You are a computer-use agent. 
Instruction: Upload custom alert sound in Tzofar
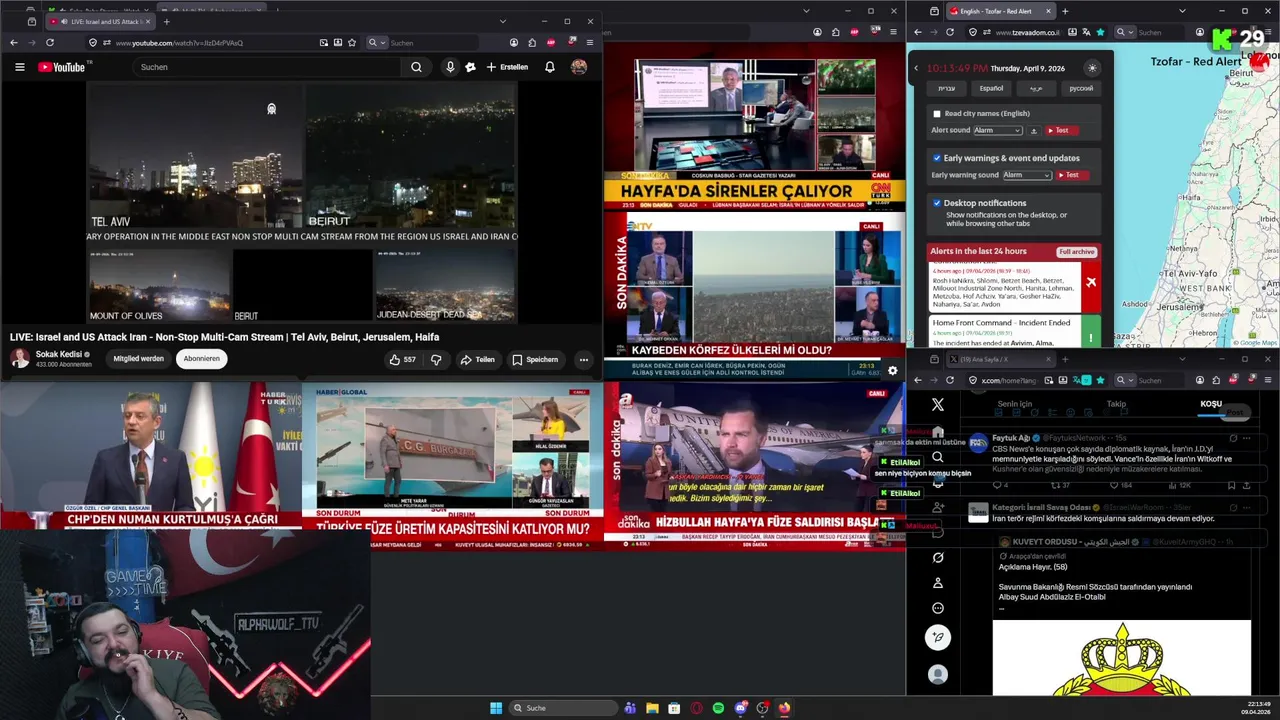point(1034,131)
